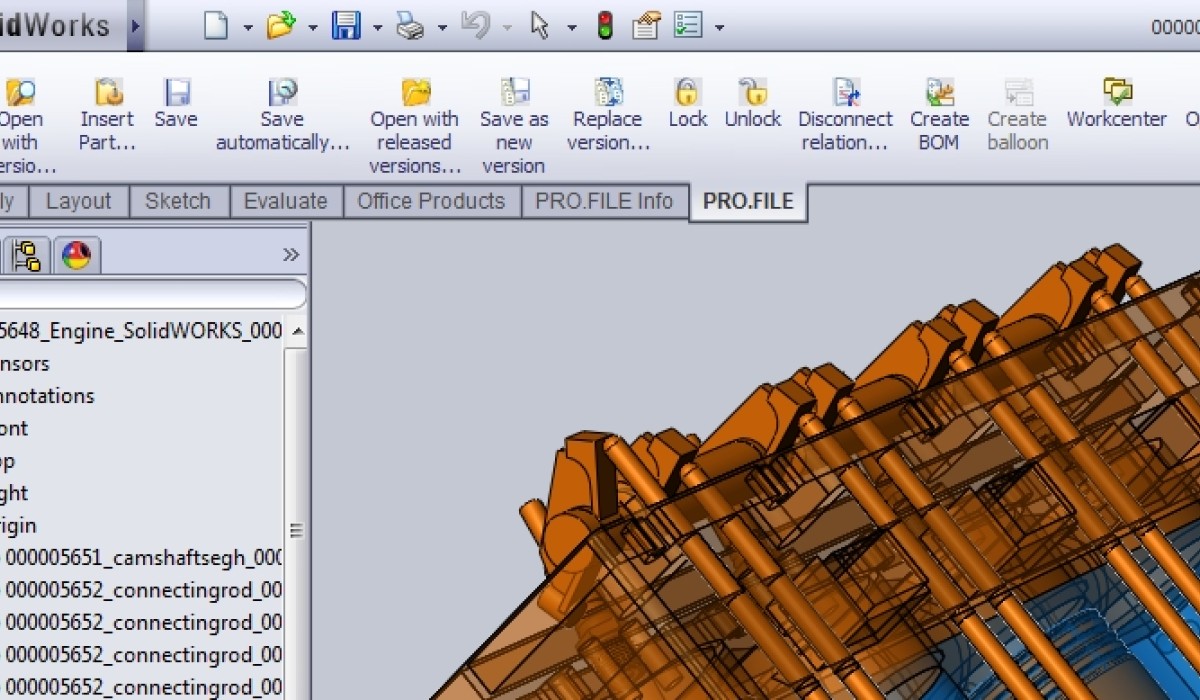Click the Unlock icon

[x=752, y=94]
